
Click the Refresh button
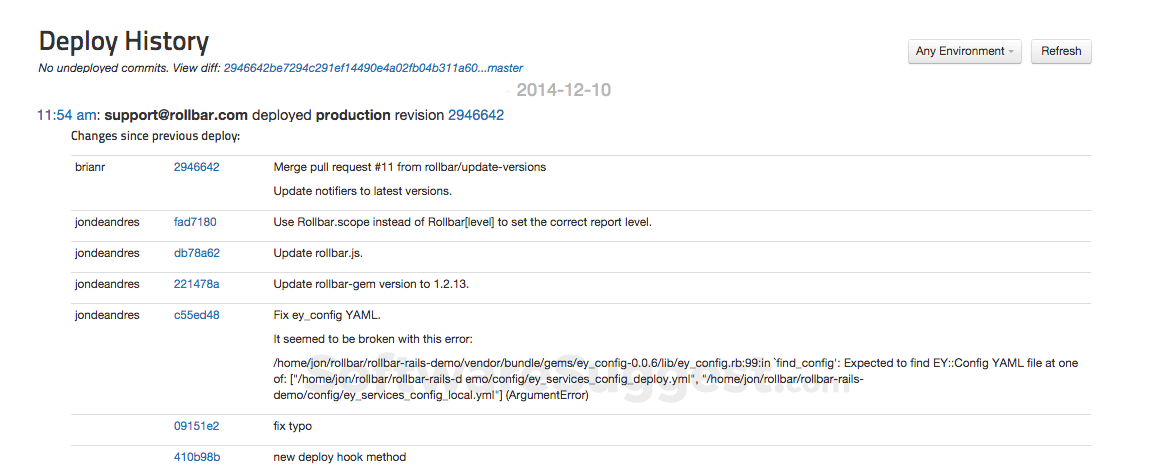coord(1061,51)
